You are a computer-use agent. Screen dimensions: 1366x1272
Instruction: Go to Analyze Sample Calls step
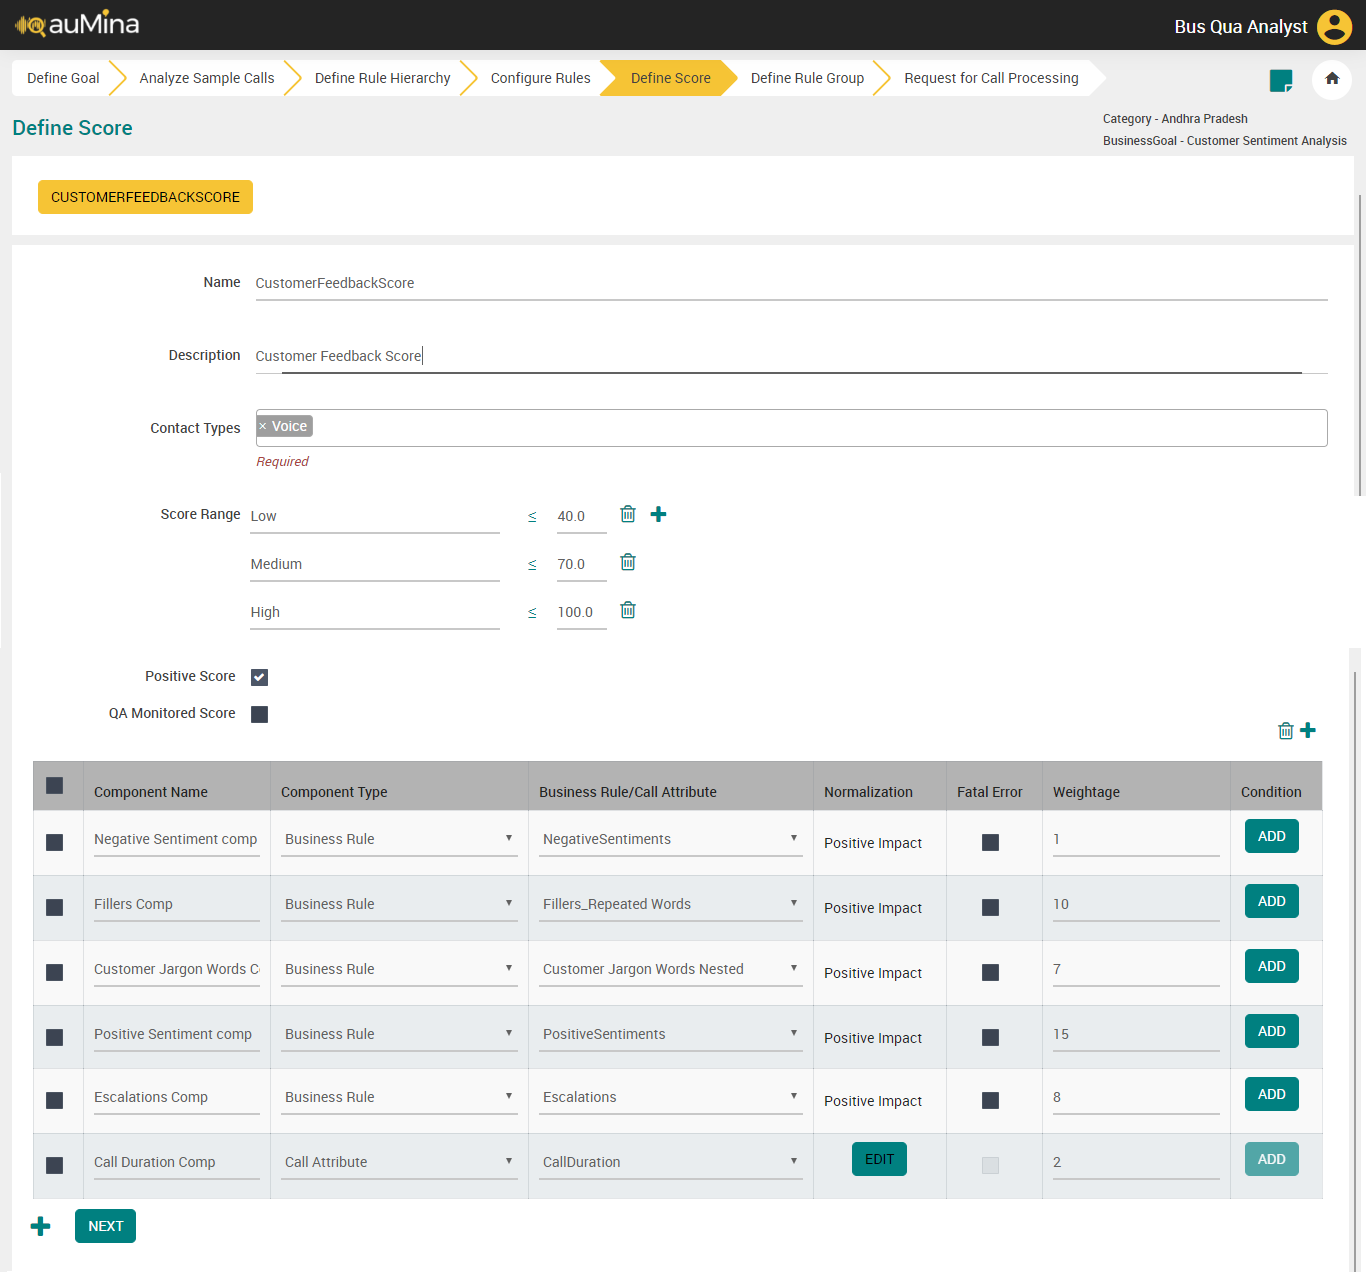[207, 78]
